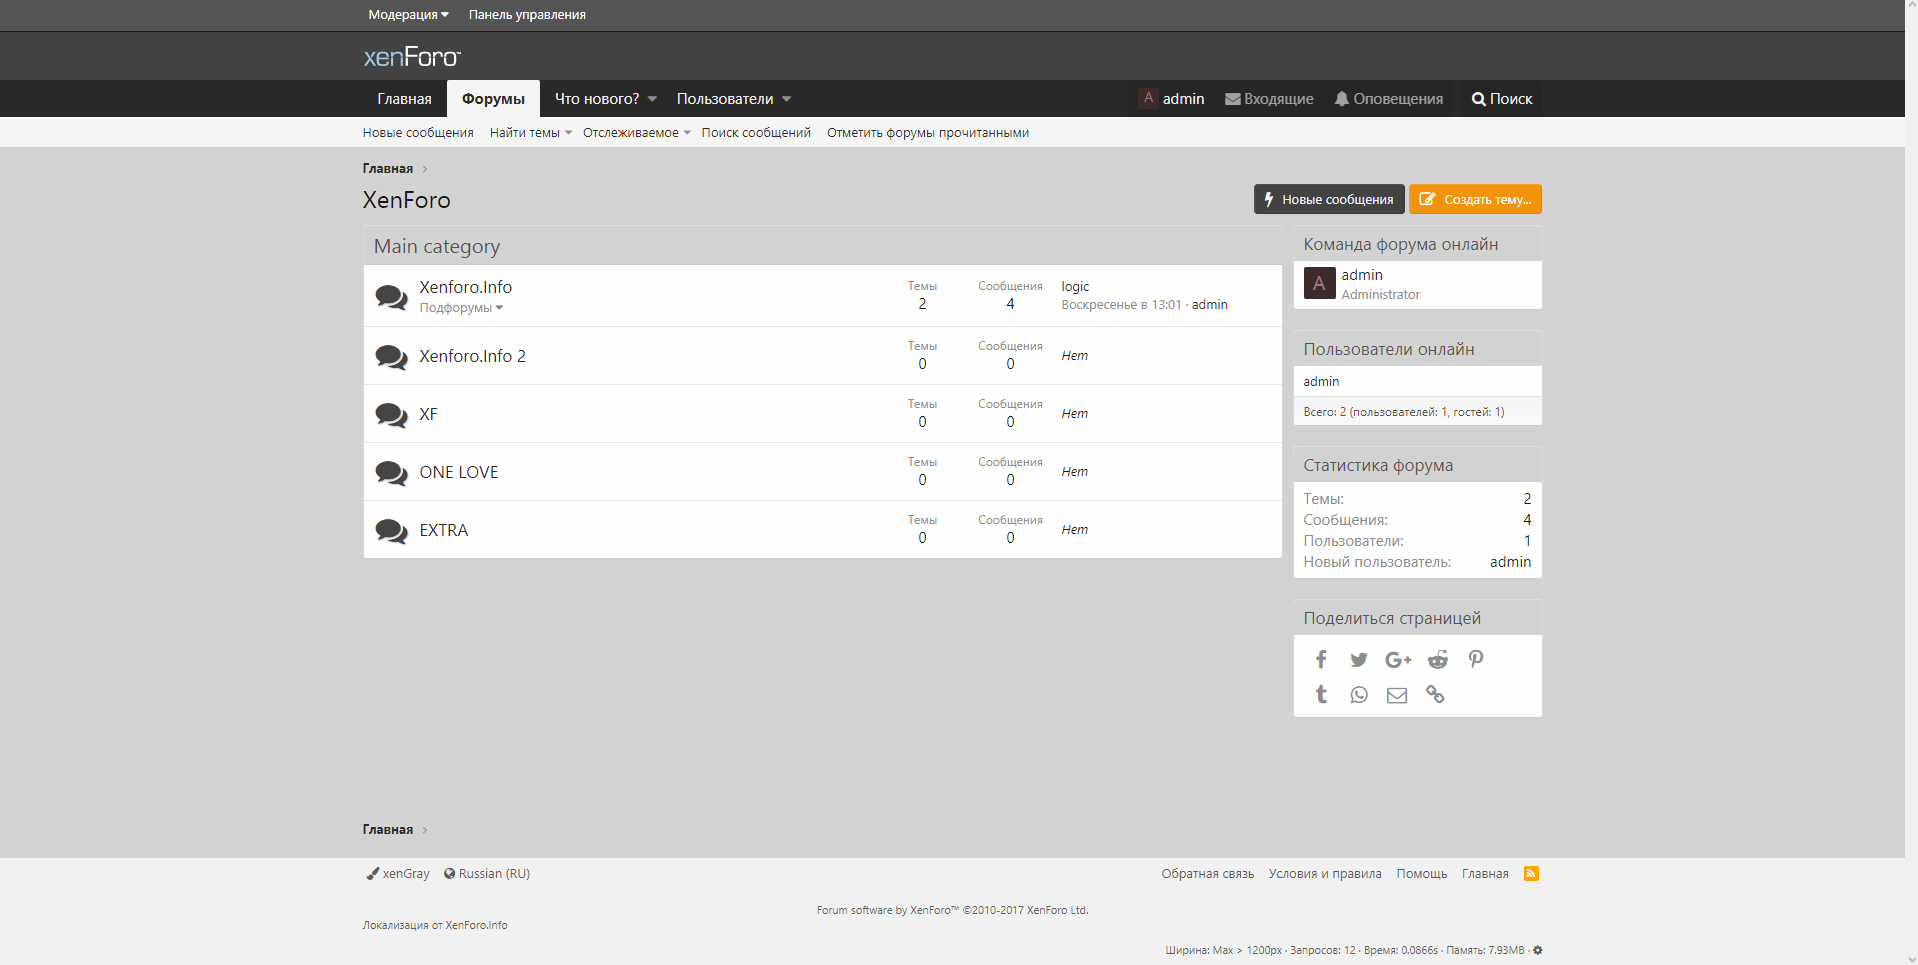Click the WhatsApp share icon

click(1358, 695)
